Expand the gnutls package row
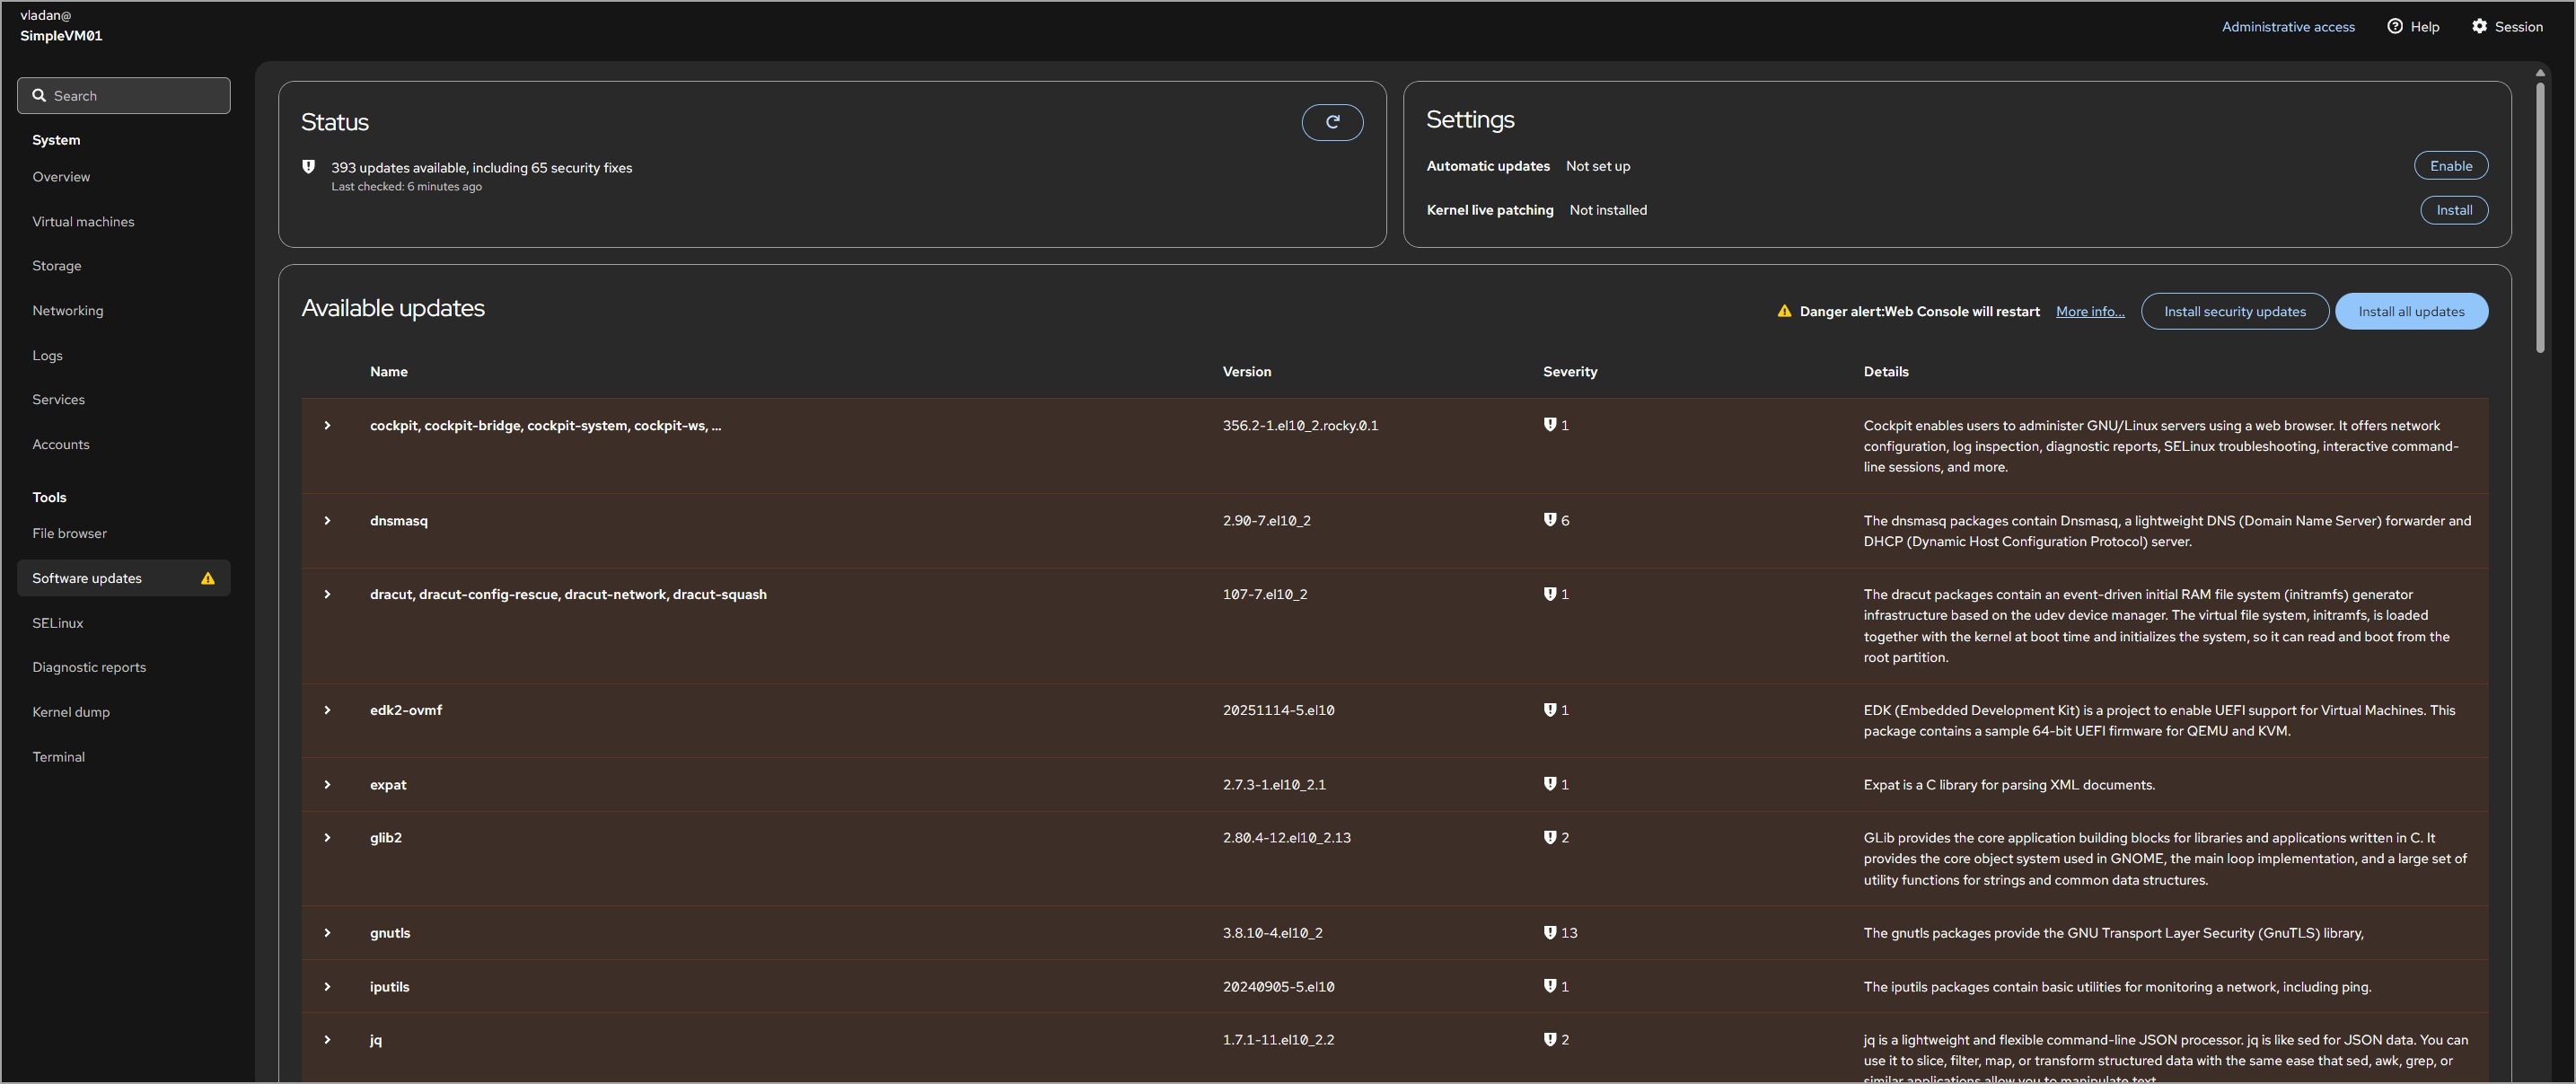2576x1084 pixels. pyautogui.click(x=327, y=933)
